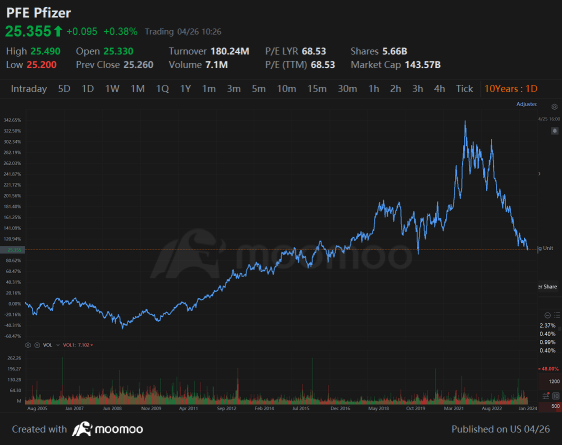Image resolution: width=562 pixels, height=445 pixels.
Task: Select the Tick chart tab
Action: pos(465,89)
